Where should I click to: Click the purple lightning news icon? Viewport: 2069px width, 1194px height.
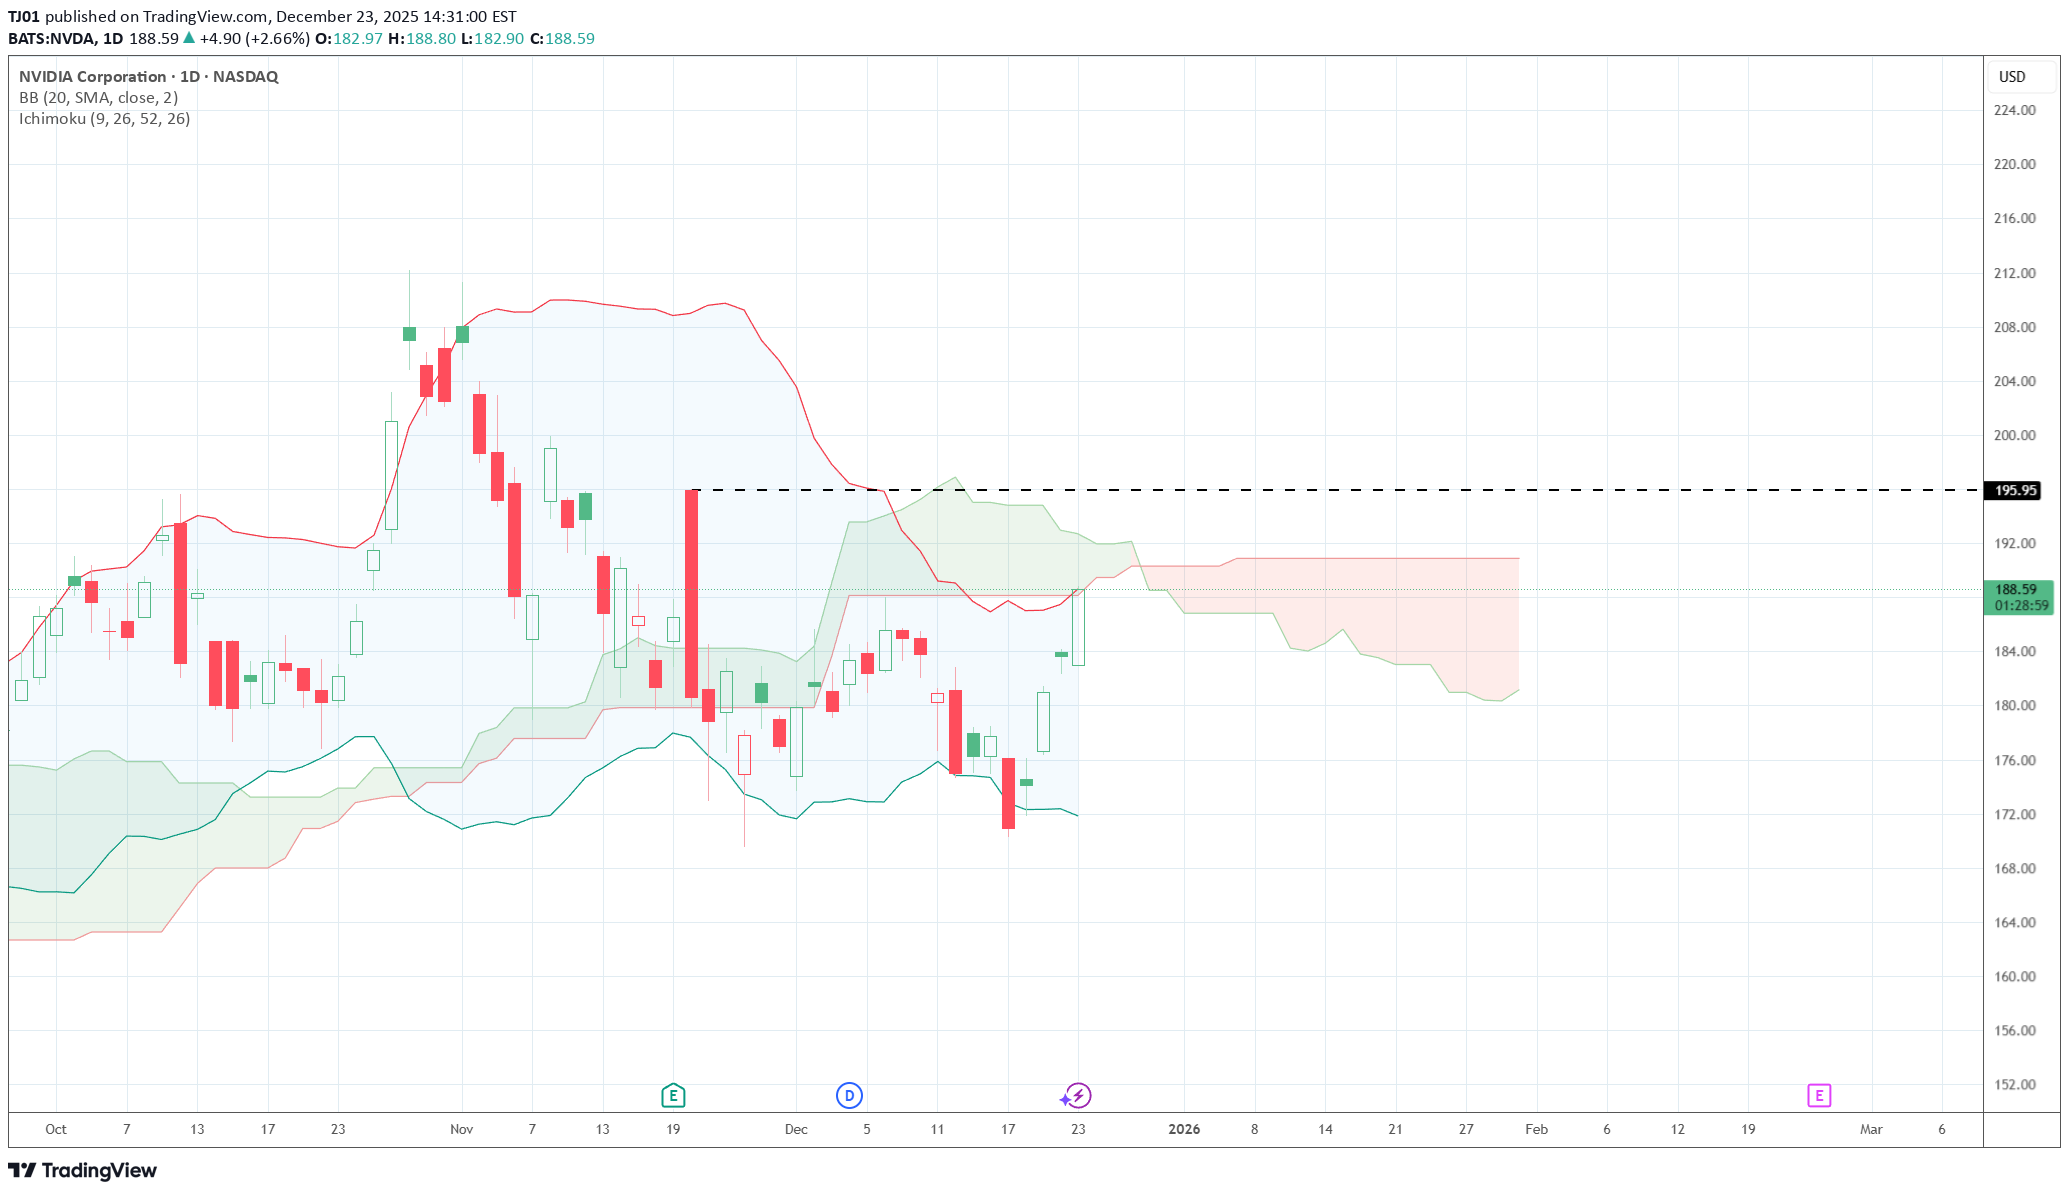point(1078,1096)
